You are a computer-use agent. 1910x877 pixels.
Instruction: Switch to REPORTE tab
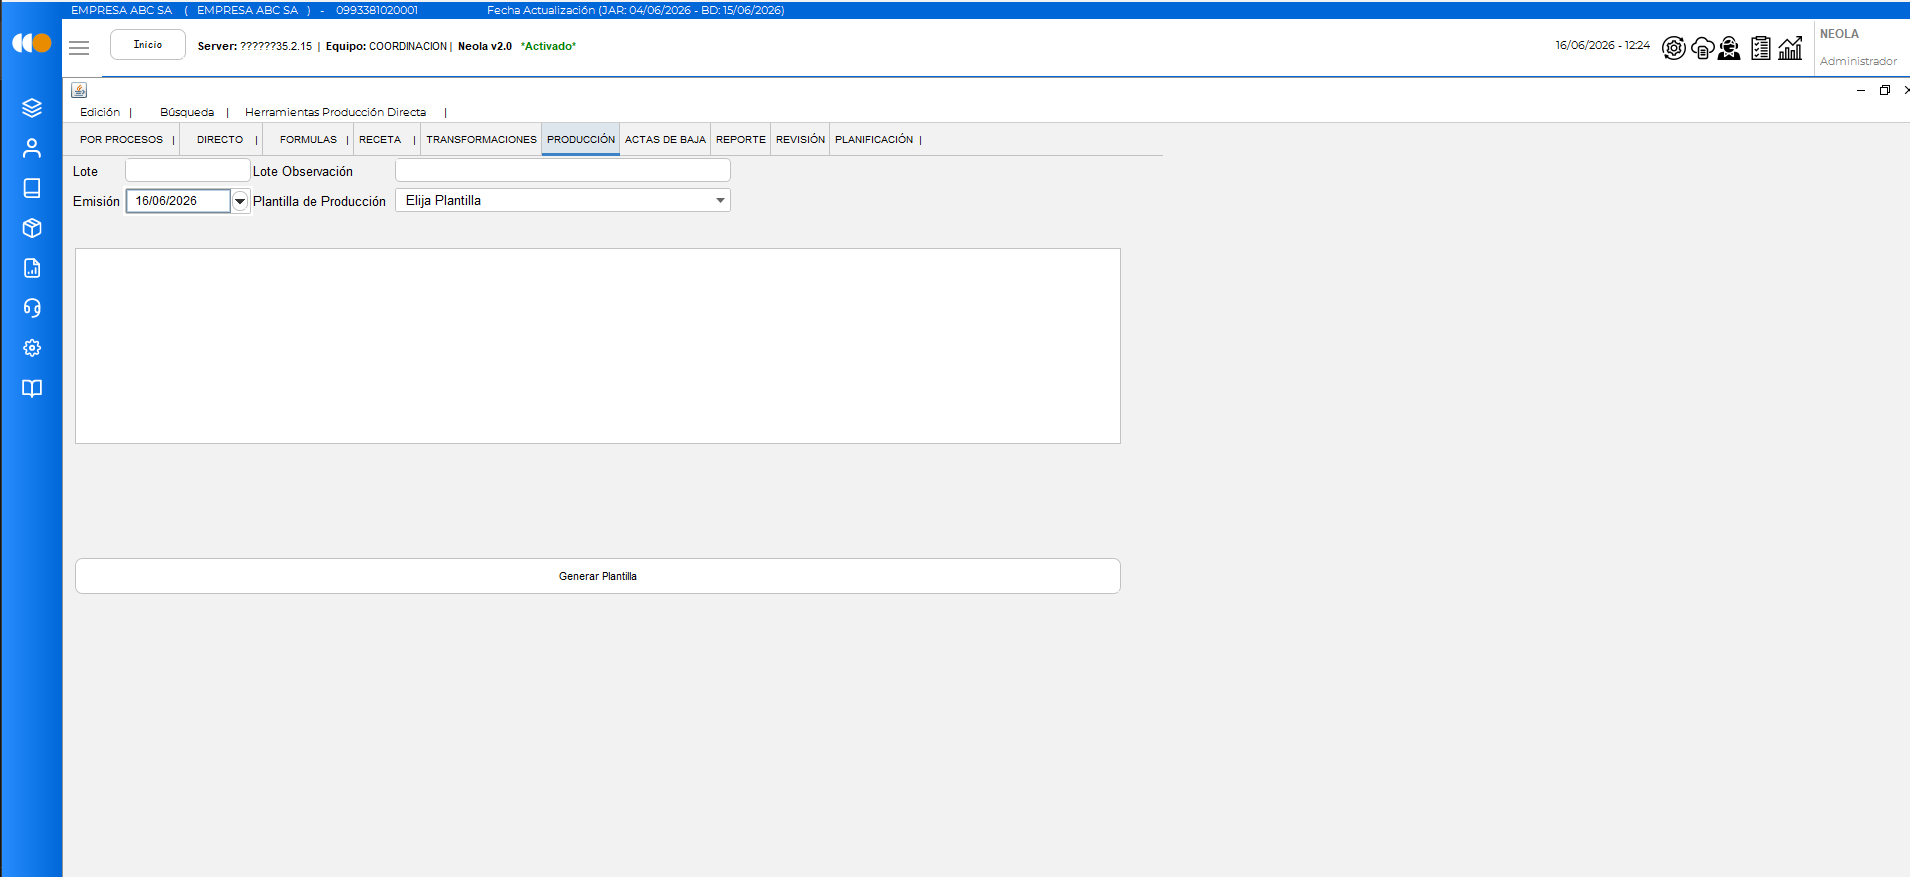tap(741, 139)
